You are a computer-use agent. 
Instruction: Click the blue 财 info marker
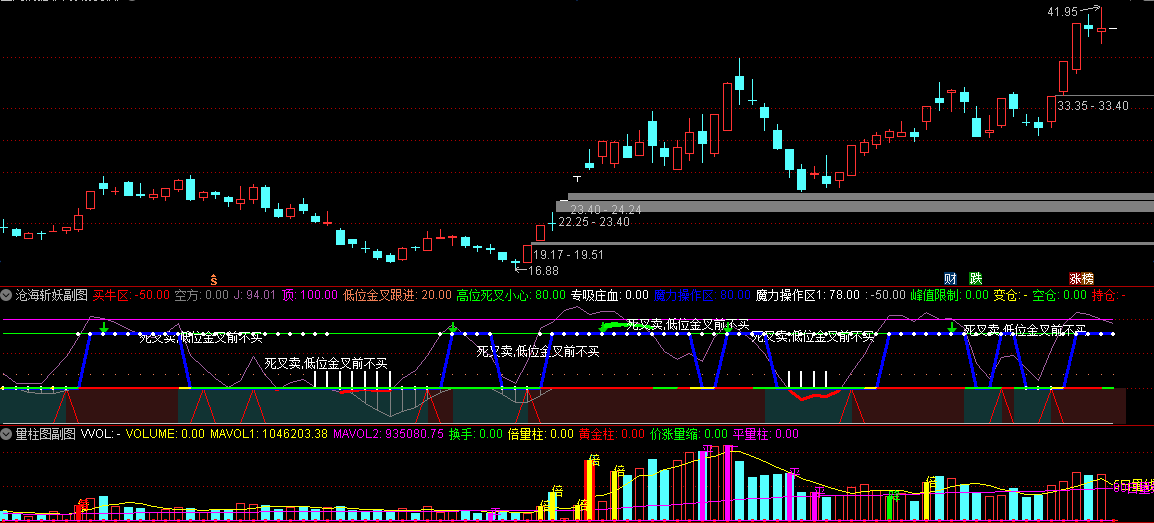(x=952, y=279)
